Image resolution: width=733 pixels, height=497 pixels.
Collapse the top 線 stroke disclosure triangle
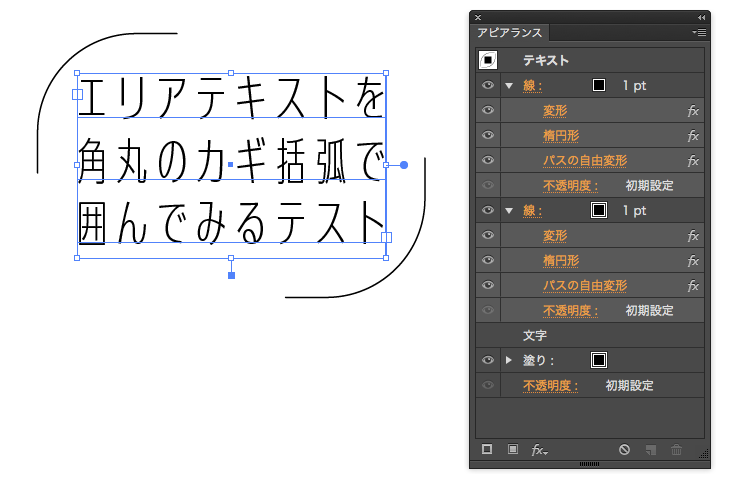coord(509,86)
